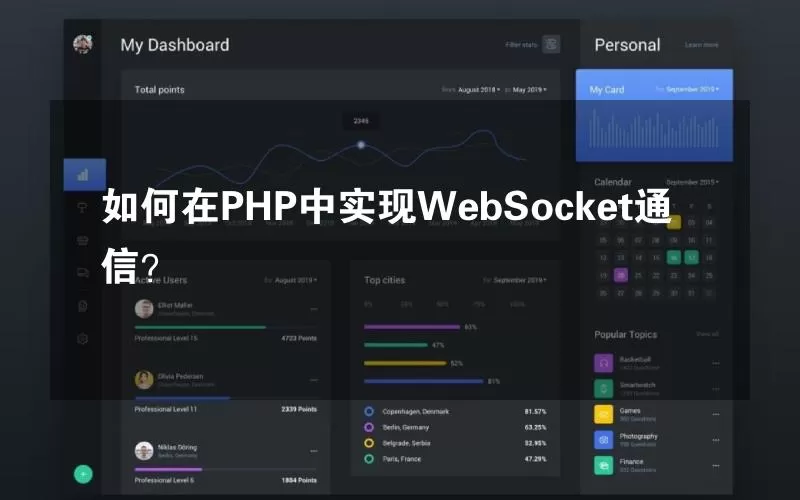The height and width of the screenshot is (500, 800).
Task: Toggle the Paris, France legend circle
Action: (x=369, y=459)
